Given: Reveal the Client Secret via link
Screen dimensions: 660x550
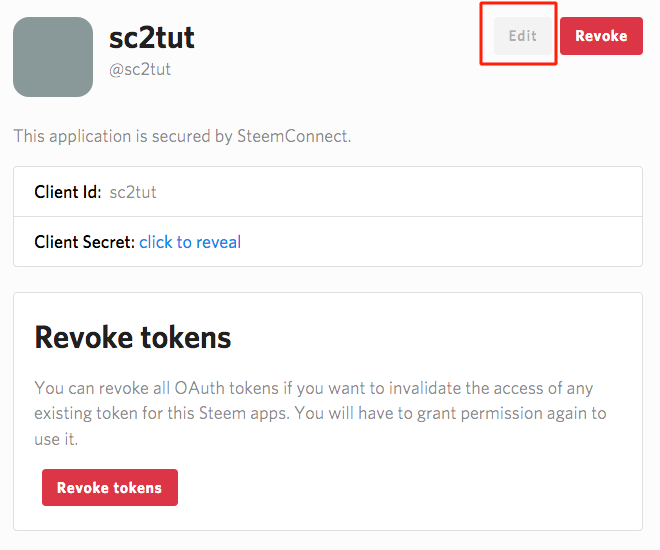Looking at the screenshot, I should pyautogui.click(x=190, y=242).
